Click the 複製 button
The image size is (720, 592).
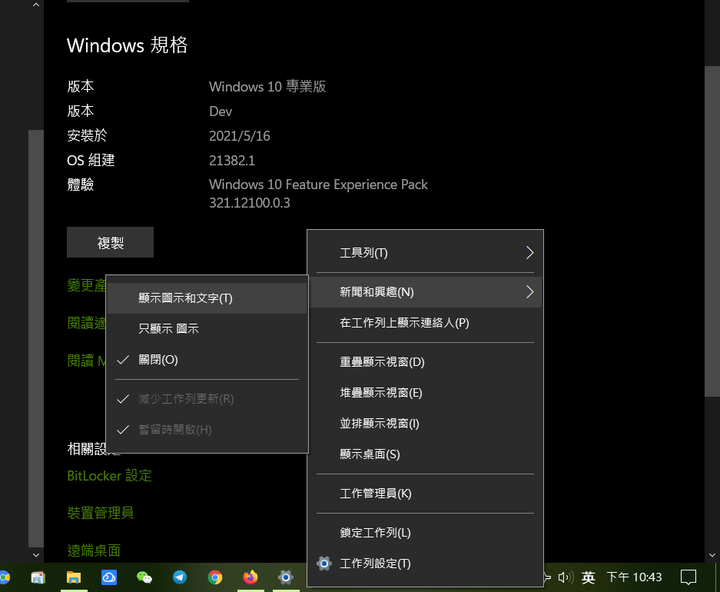(x=110, y=242)
